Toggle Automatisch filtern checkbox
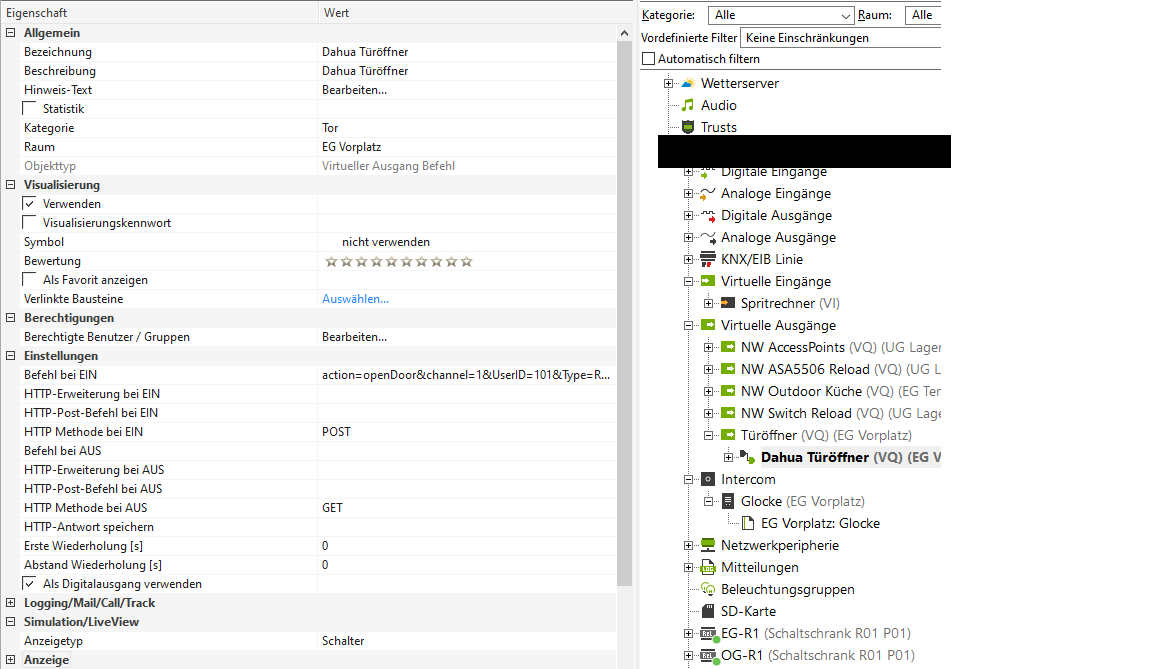The height and width of the screenshot is (669, 1152). point(648,59)
